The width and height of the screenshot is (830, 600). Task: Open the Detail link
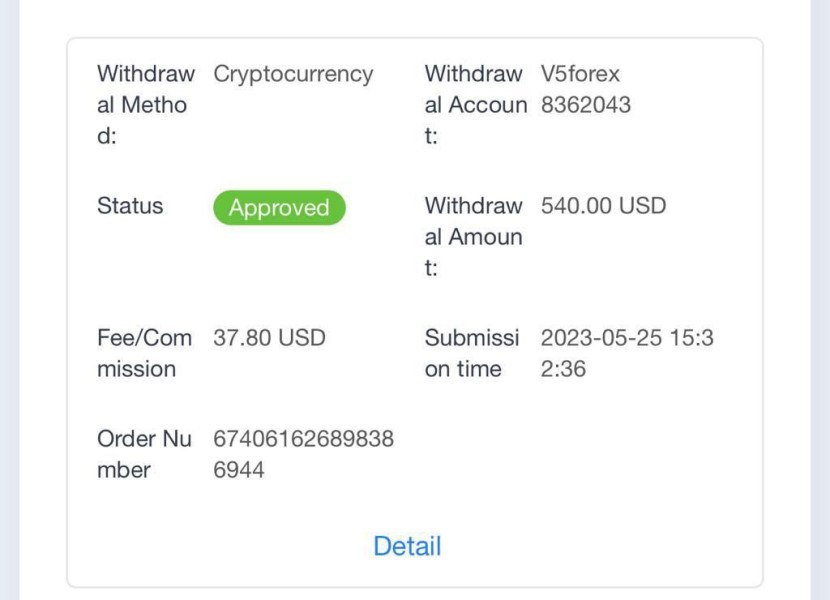tap(407, 546)
